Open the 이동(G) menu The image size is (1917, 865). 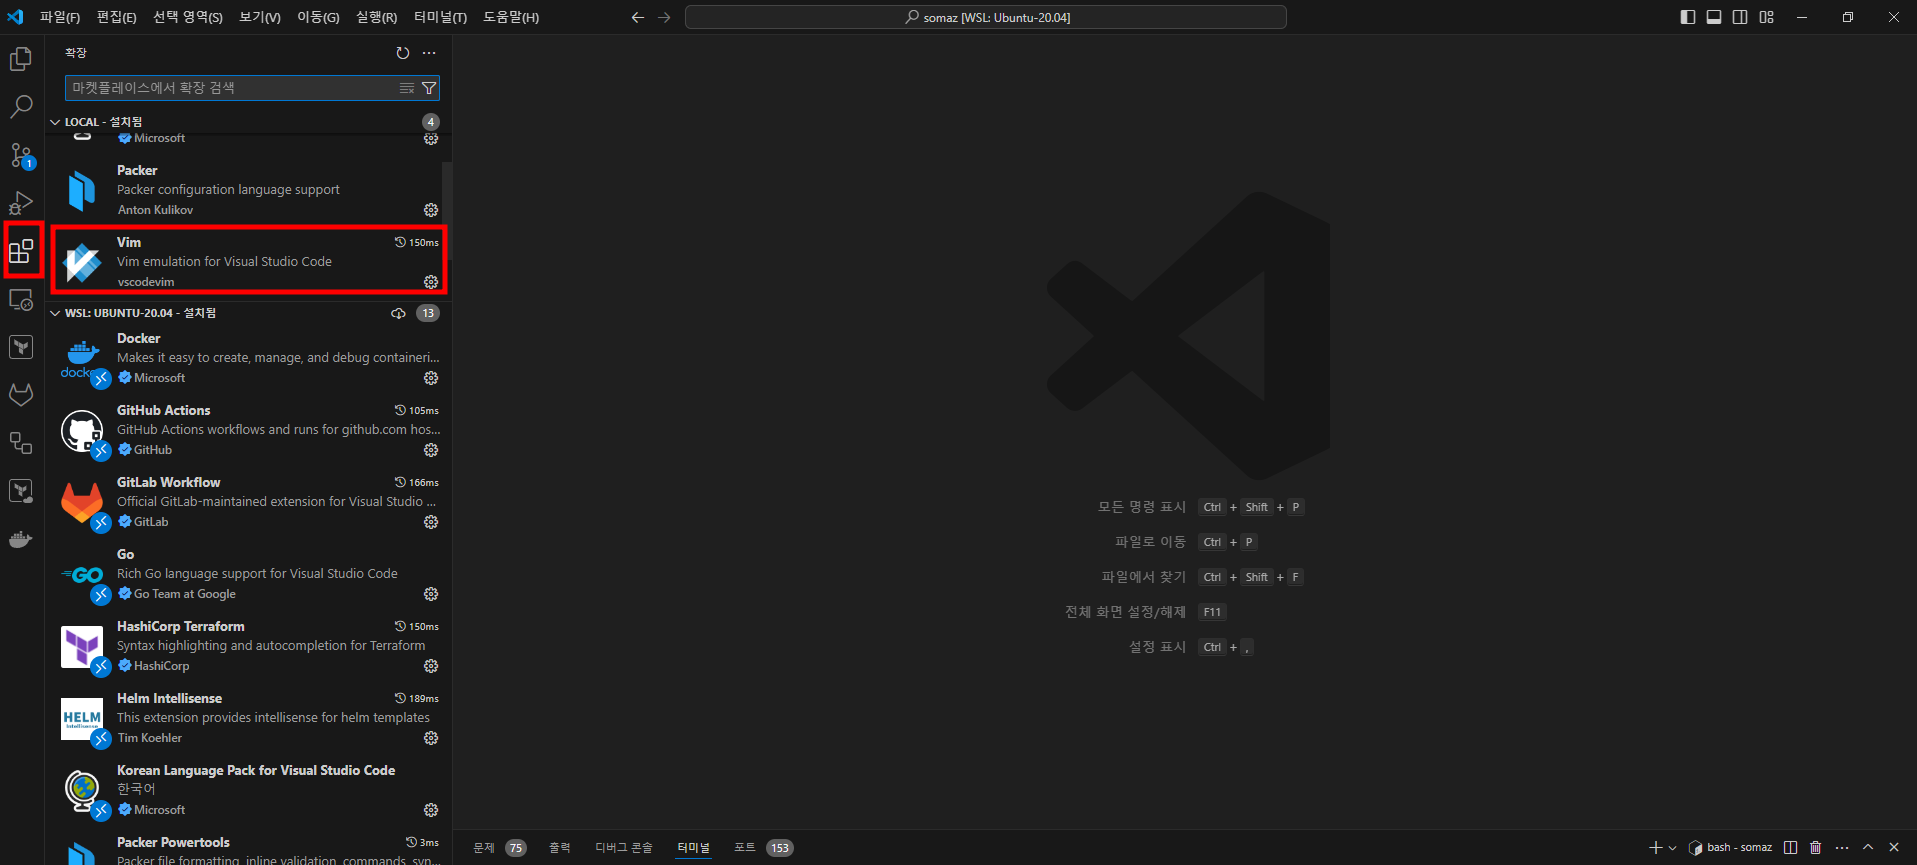point(318,17)
